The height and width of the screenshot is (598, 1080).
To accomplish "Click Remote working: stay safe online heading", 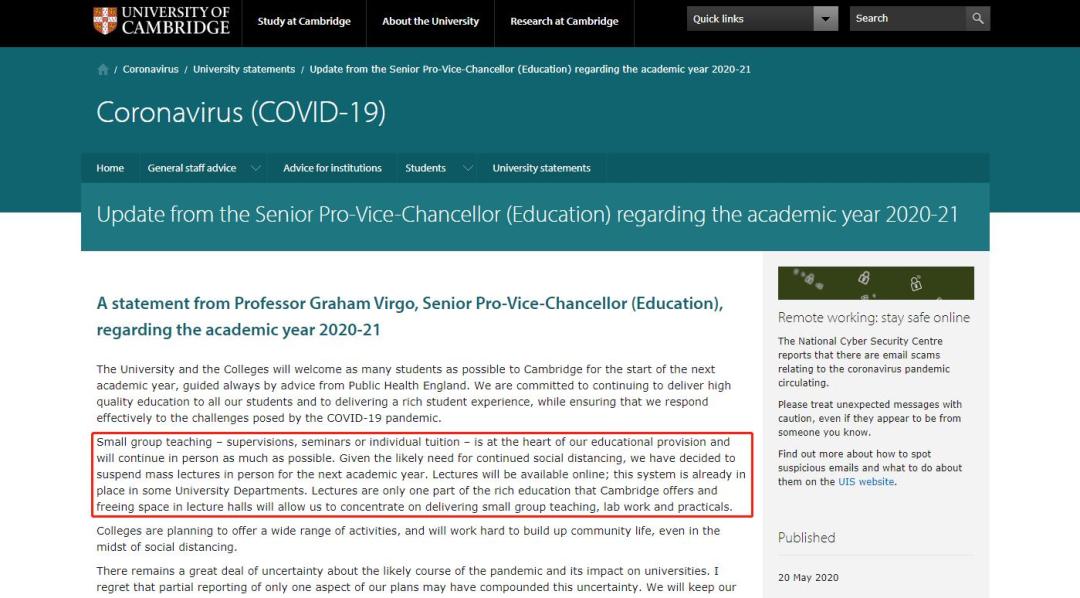I will point(873,318).
